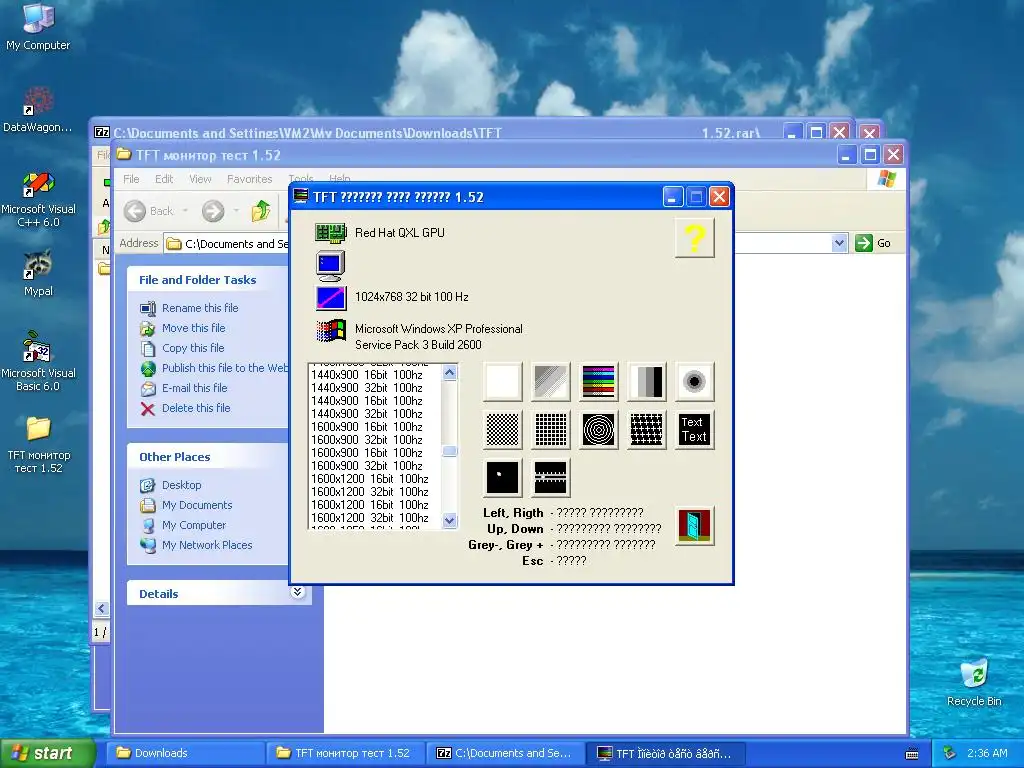
Task: Open the Favorites menu in Explorer
Action: (249, 179)
